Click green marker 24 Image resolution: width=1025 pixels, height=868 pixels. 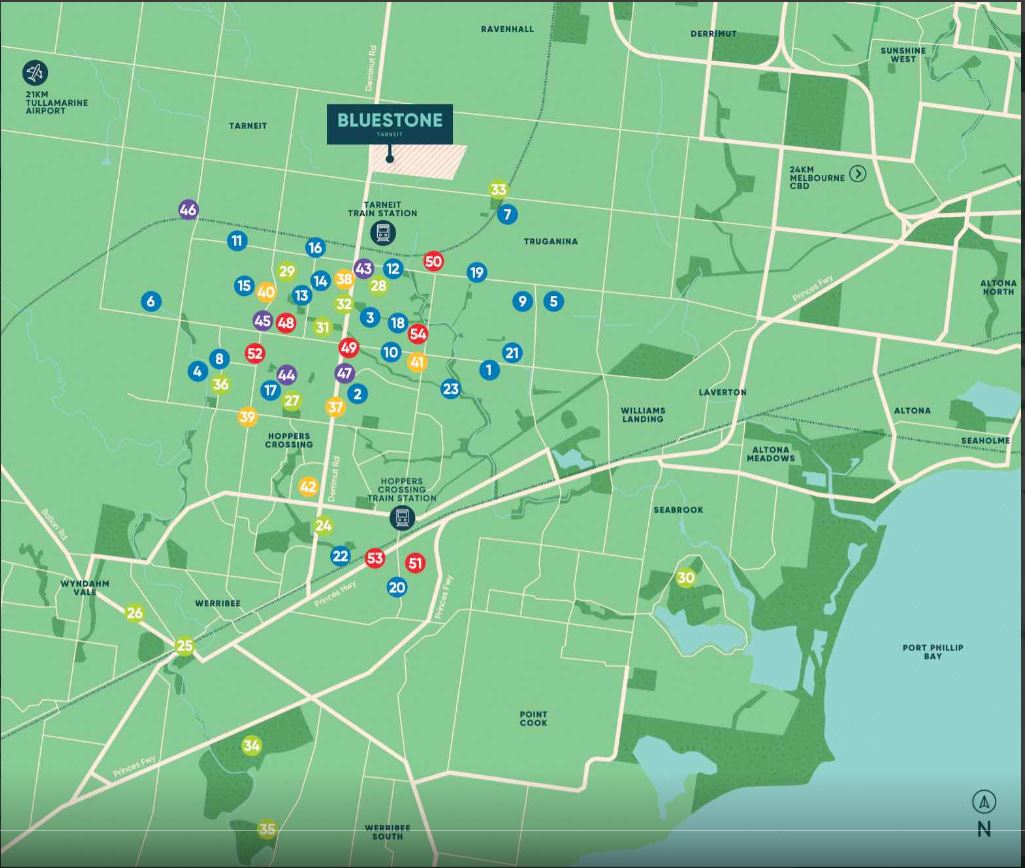[324, 526]
